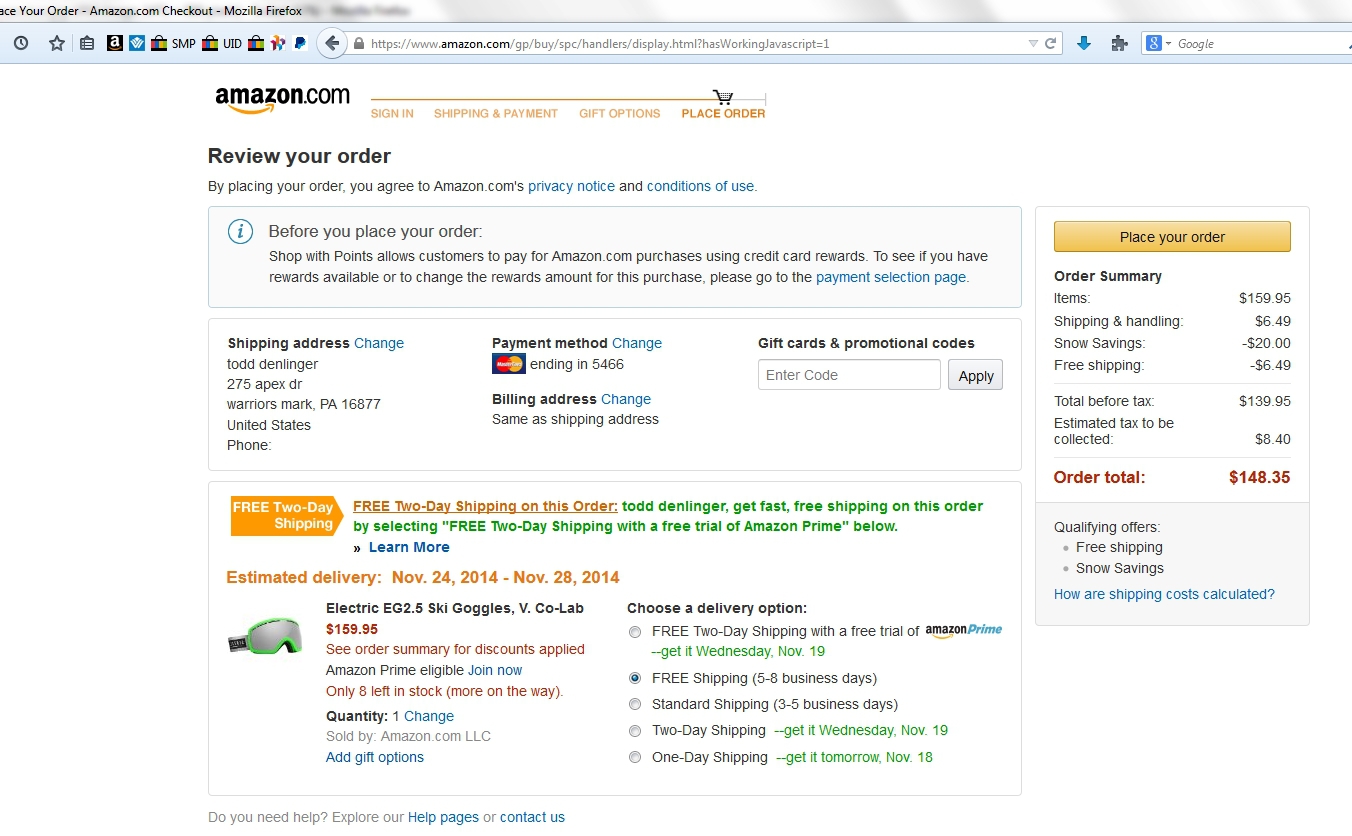
Task: Open the conditions of use link
Action: point(700,186)
